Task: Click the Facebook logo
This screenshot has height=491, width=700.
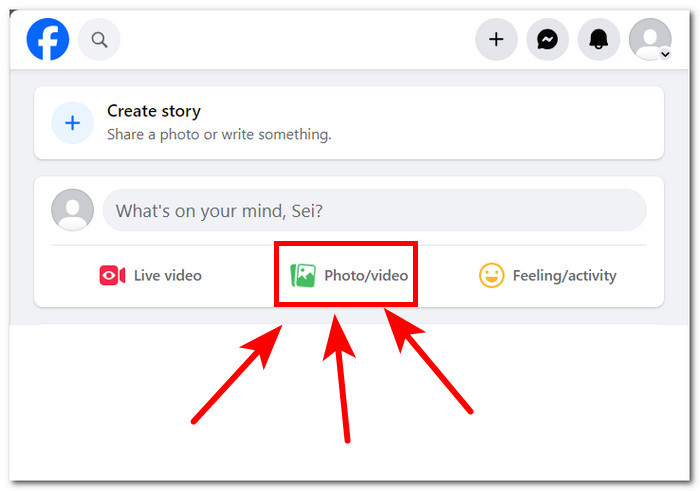Action: point(48,40)
